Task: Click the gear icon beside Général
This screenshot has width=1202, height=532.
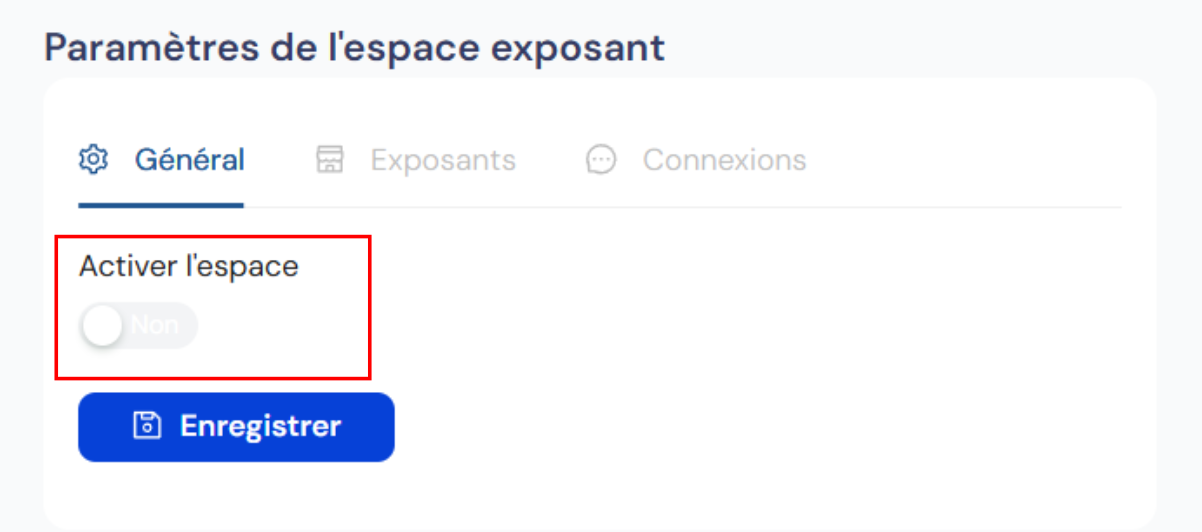Action: click(x=93, y=160)
